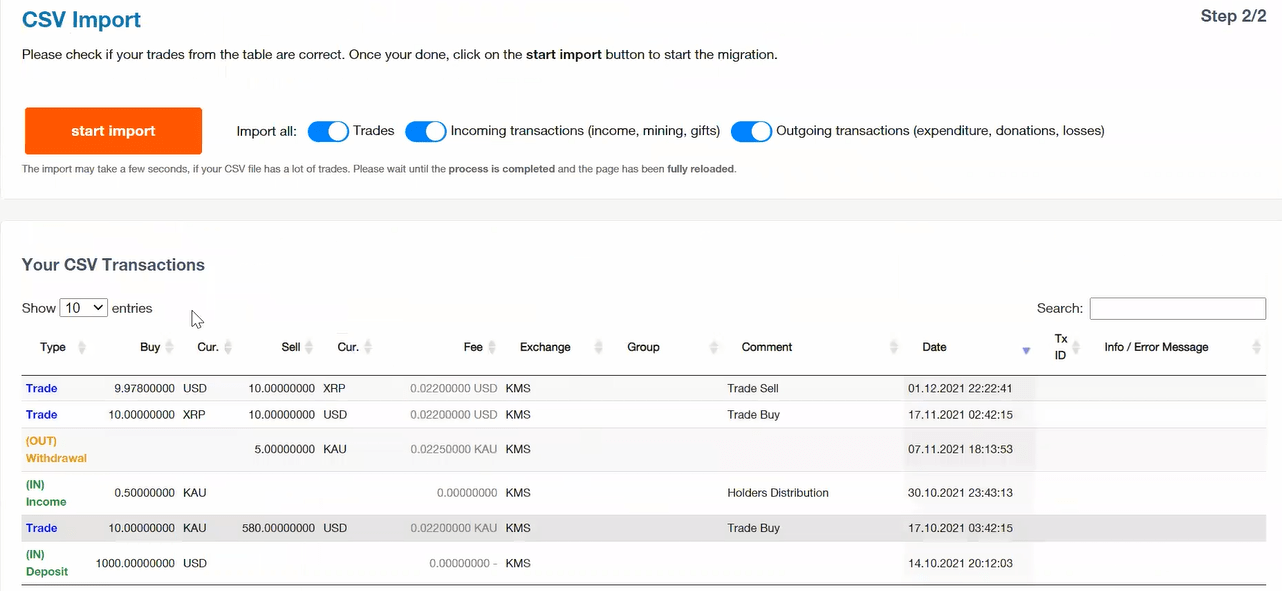Click the Search input field
1282x591 pixels.
tap(1177, 309)
